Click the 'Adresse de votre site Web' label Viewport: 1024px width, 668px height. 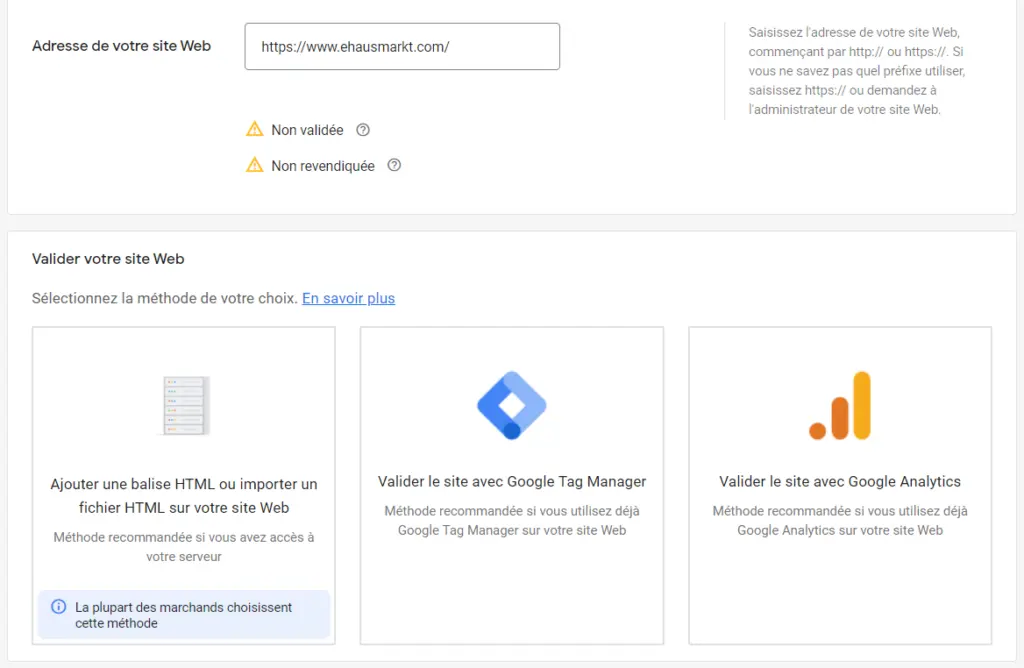[121, 46]
